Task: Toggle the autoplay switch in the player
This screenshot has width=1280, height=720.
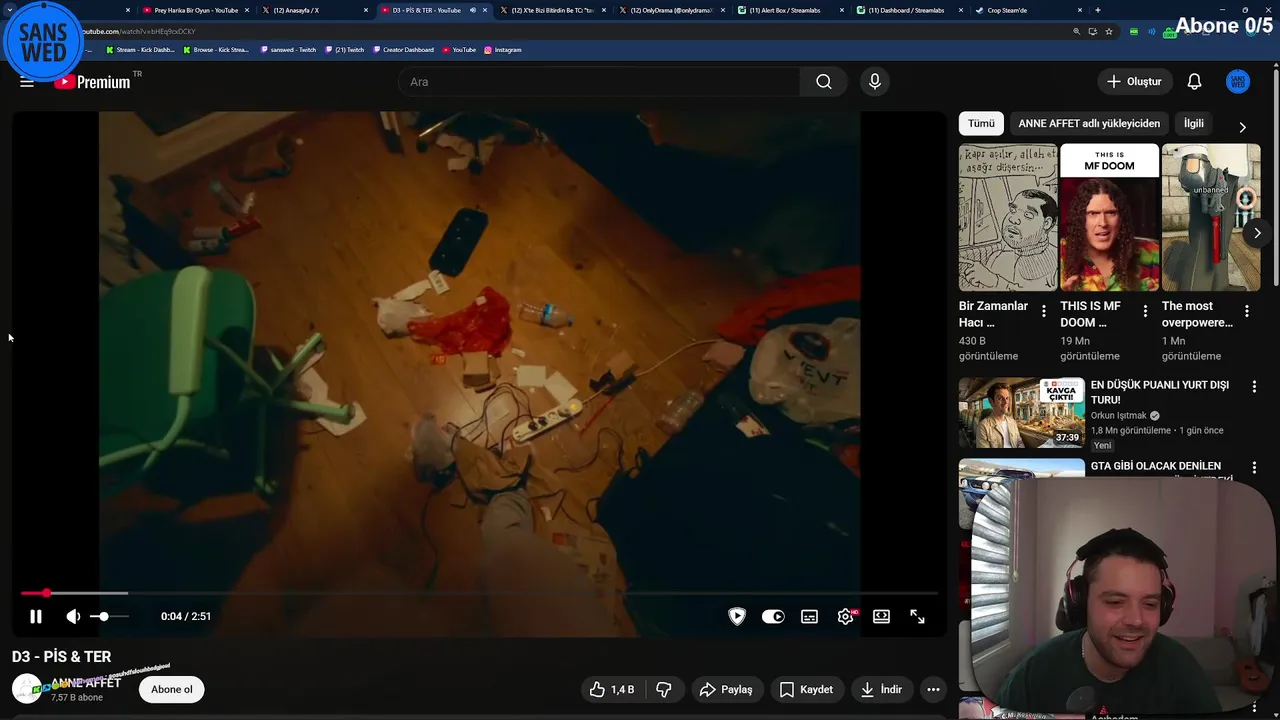Action: tap(773, 617)
